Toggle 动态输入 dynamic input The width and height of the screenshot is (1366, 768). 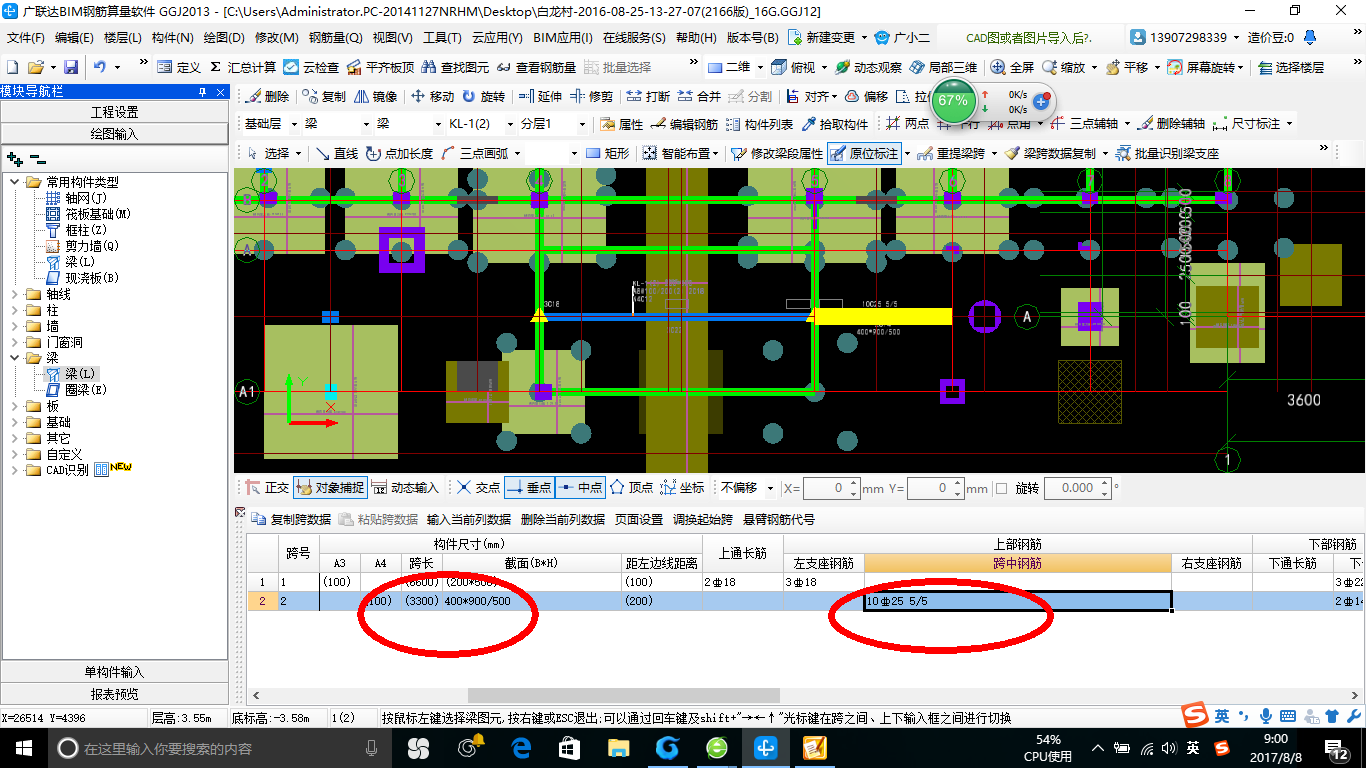click(405, 488)
